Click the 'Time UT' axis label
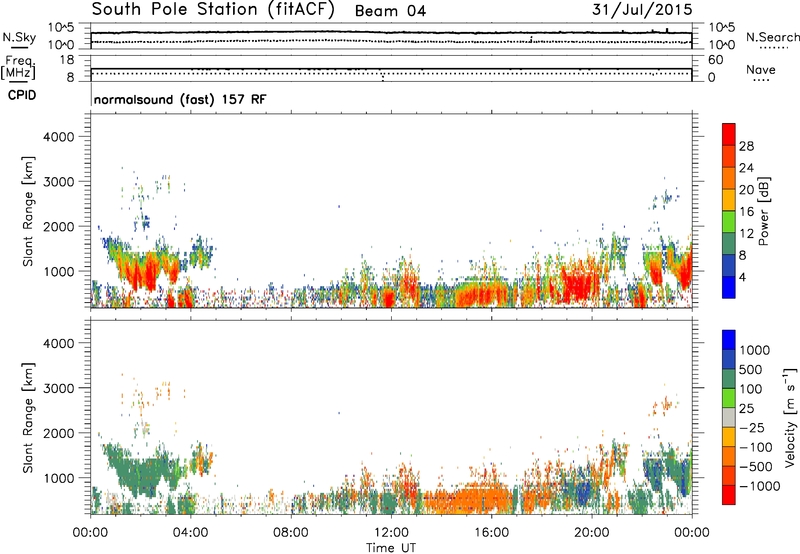800x554 pixels. click(391, 548)
